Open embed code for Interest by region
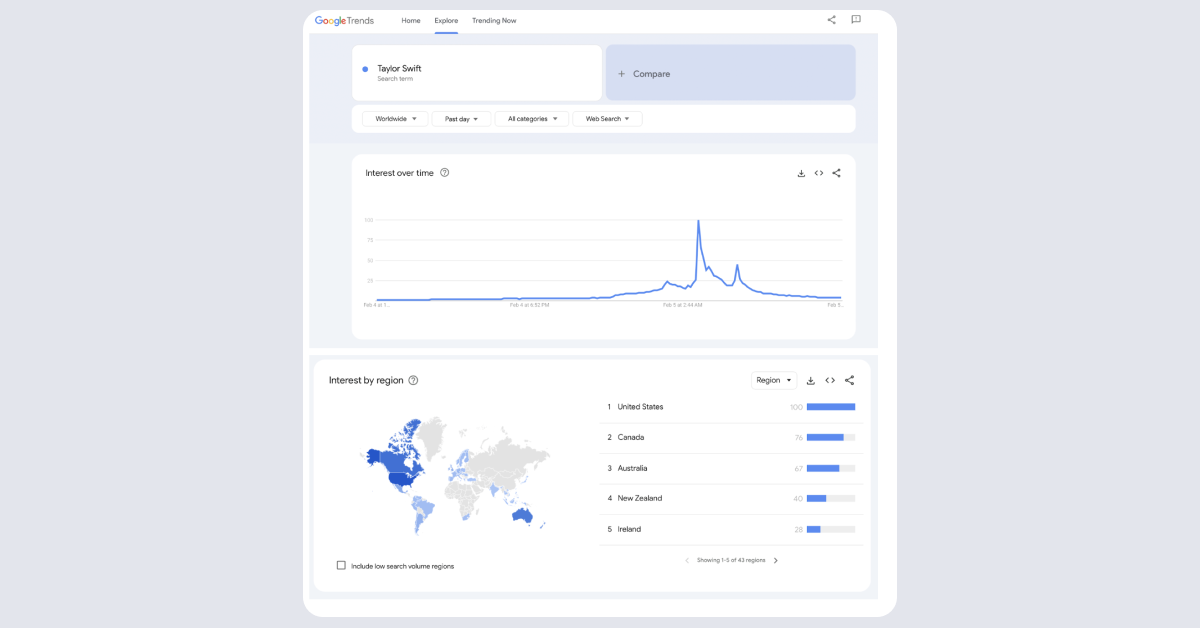1200x628 pixels. tap(830, 380)
